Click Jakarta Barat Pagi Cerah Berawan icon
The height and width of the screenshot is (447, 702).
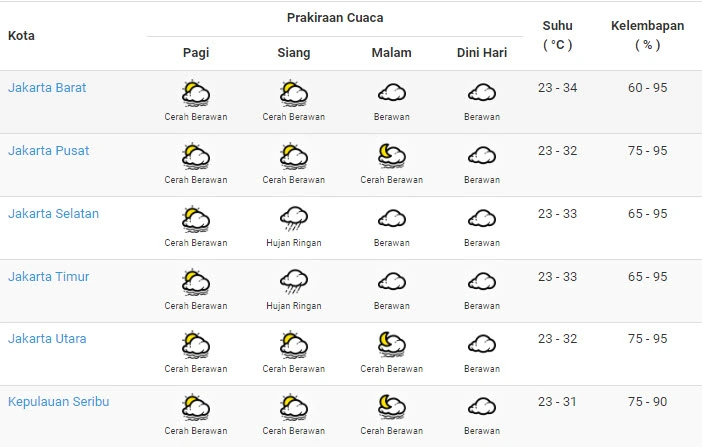196,93
